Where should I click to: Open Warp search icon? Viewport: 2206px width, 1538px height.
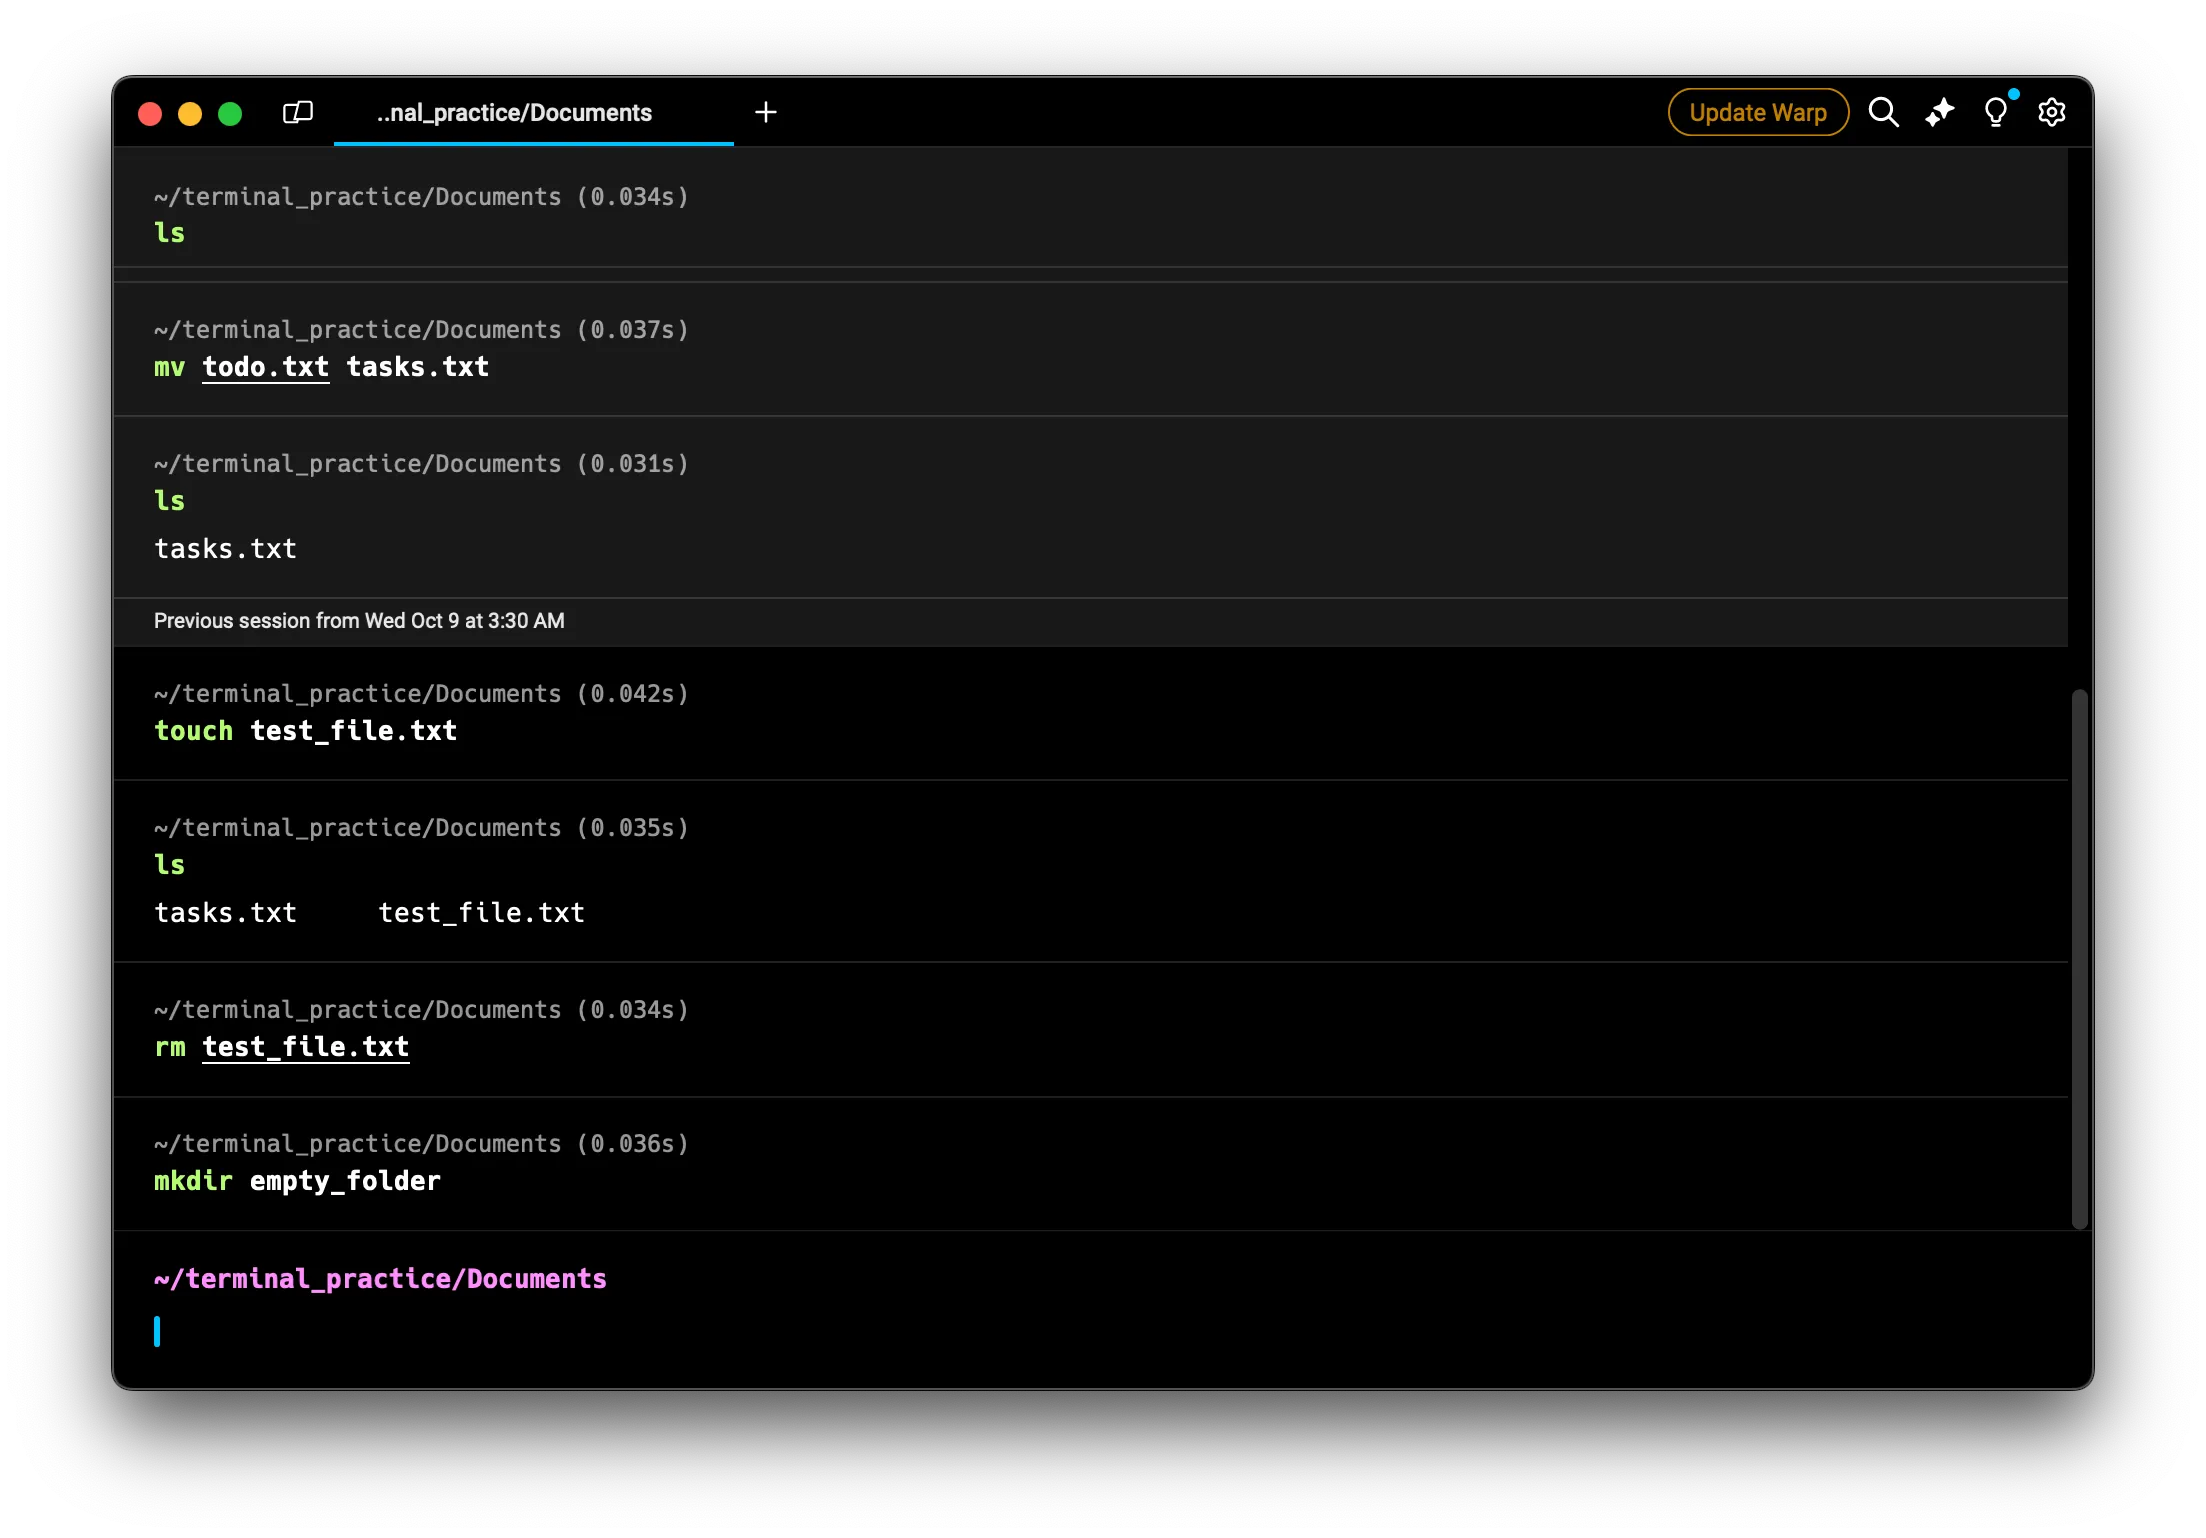click(1883, 112)
